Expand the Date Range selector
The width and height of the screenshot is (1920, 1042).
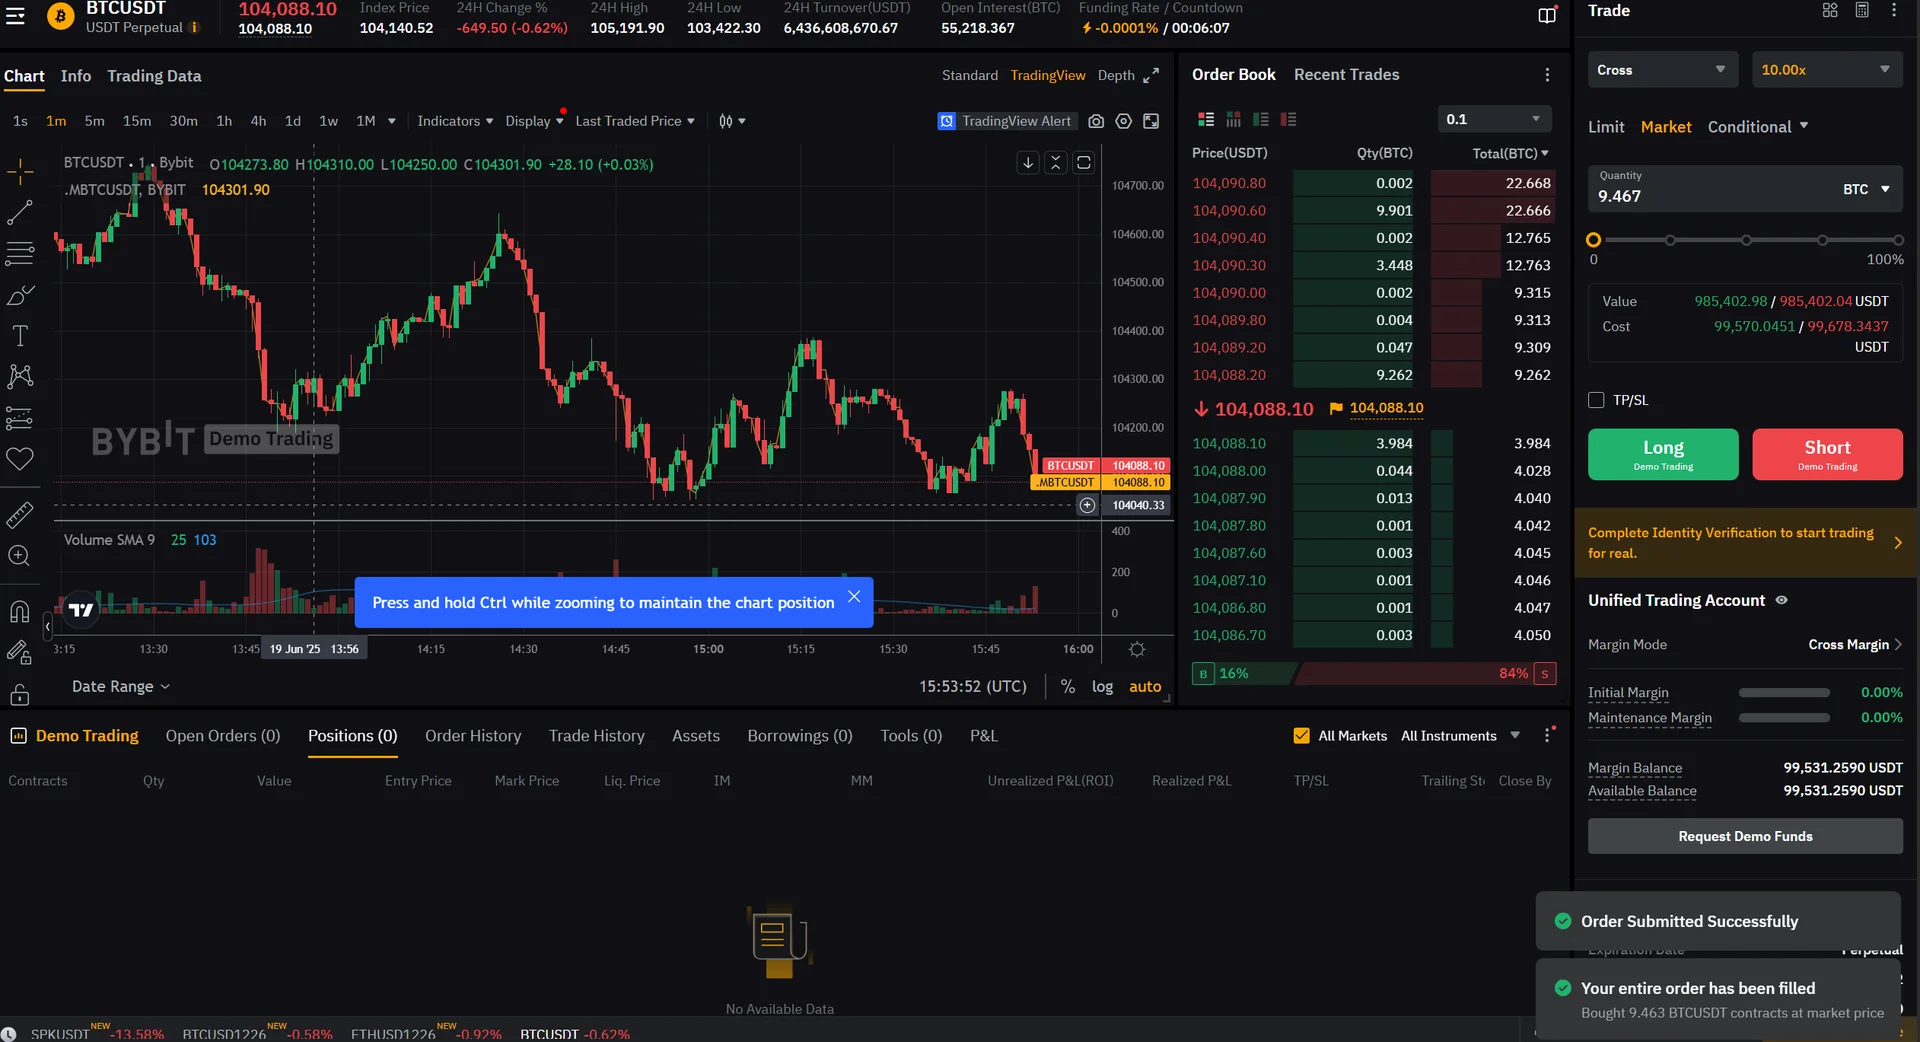(x=121, y=687)
